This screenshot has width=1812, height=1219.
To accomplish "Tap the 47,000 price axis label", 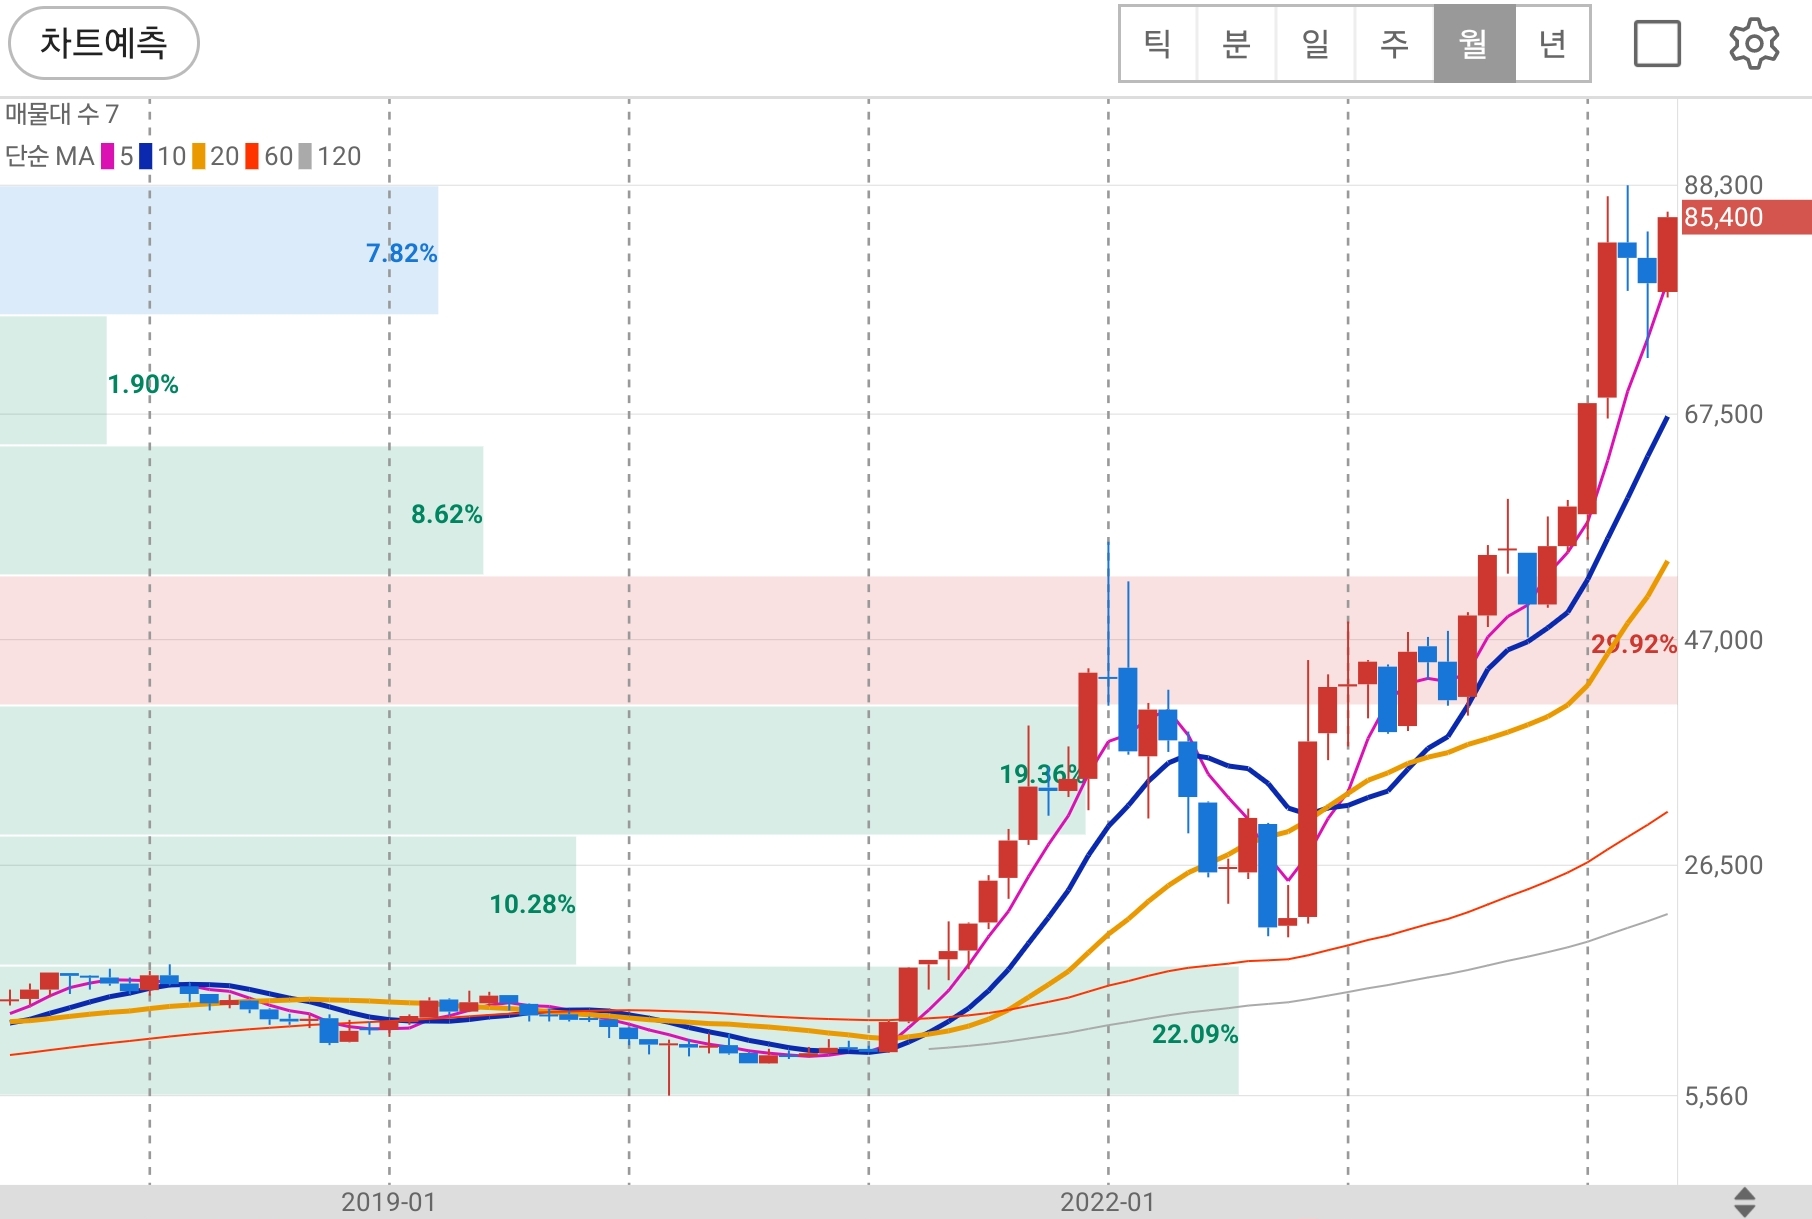I will pyautogui.click(x=1723, y=640).
